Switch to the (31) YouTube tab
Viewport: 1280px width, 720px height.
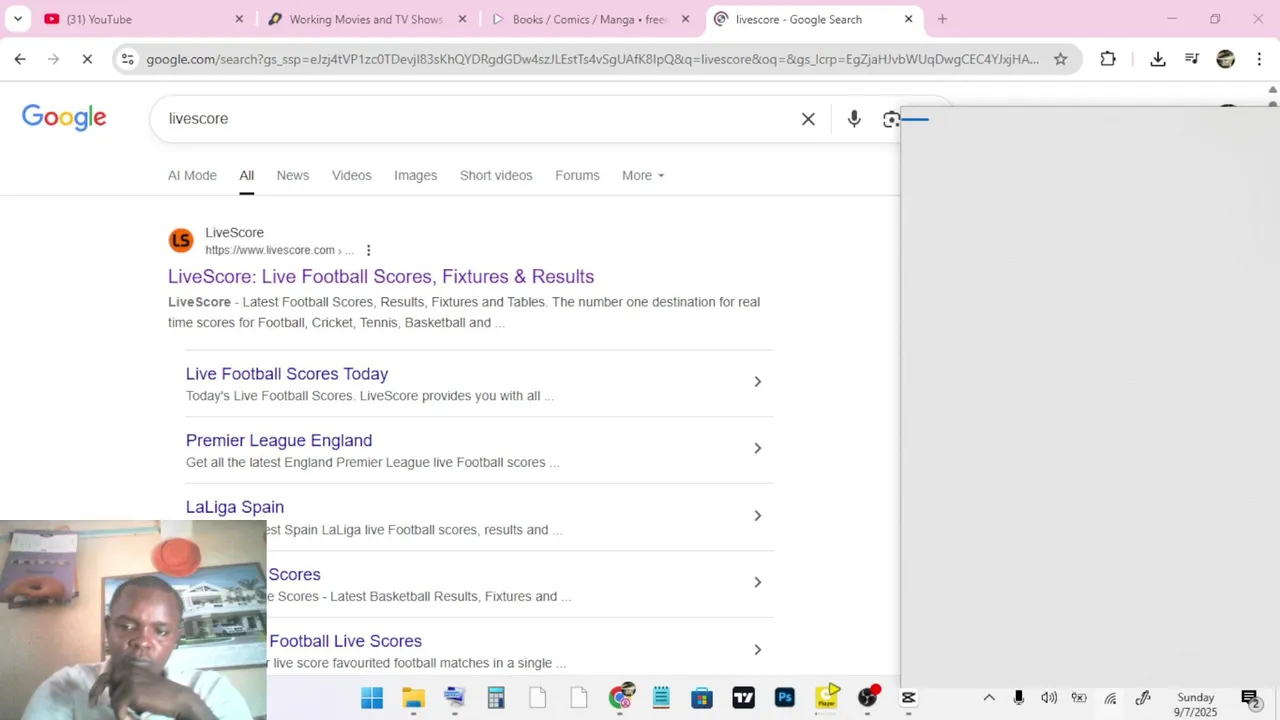tap(145, 19)
